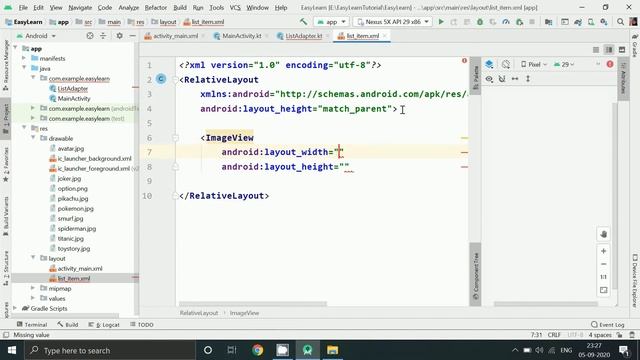Open Chrome from the taskbar
The image size is (640, 360).
[258, 350]
